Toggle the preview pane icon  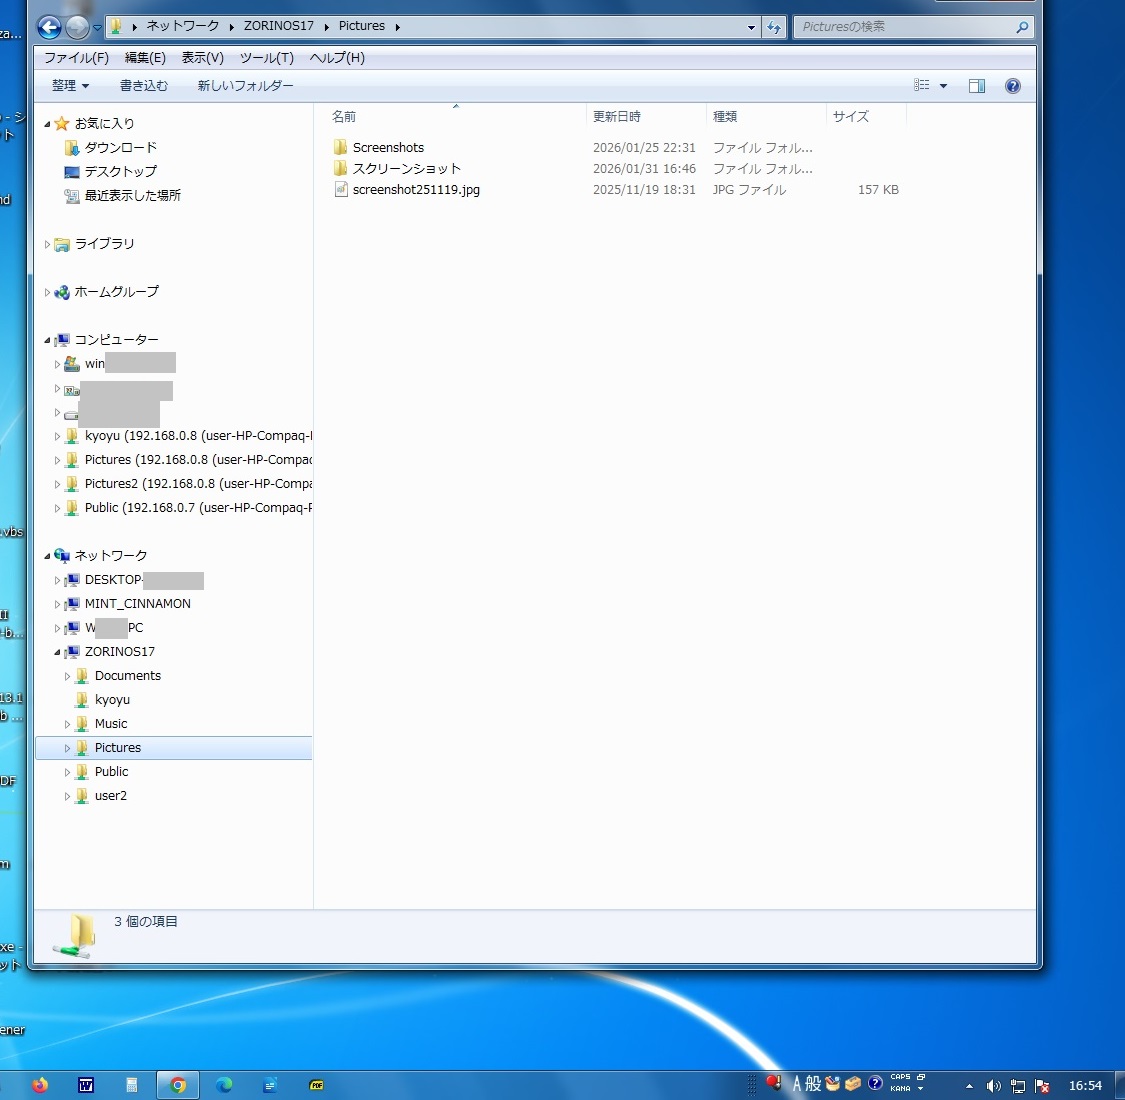[x=977, y=86]
